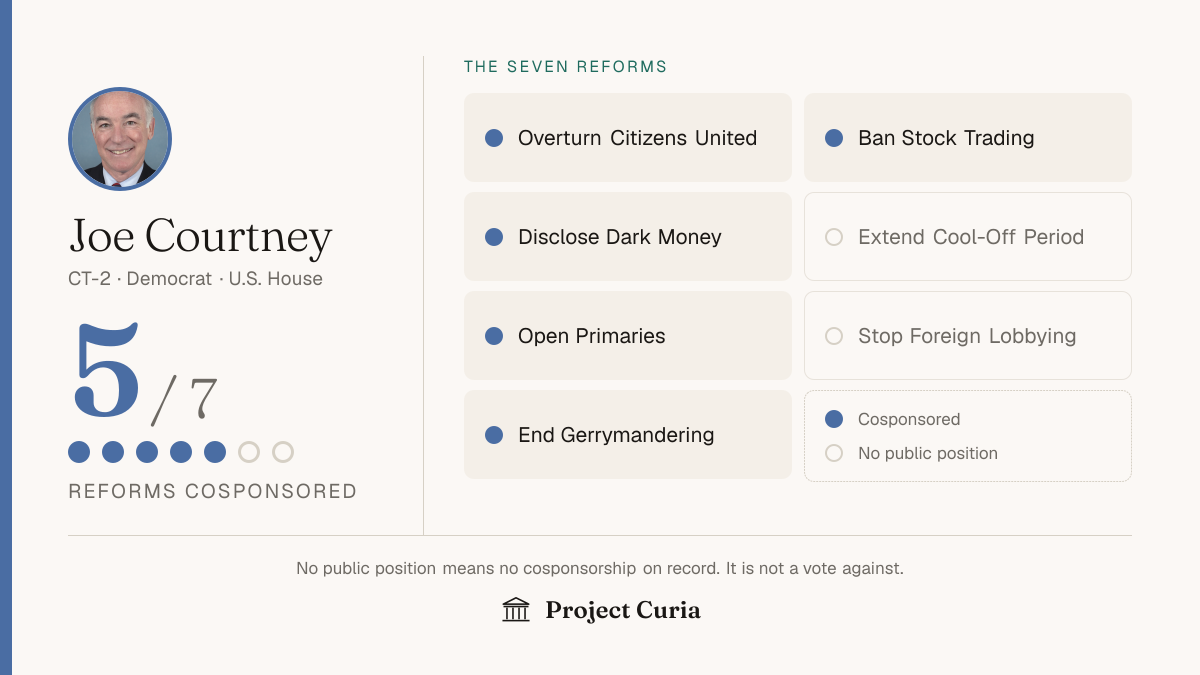1200x675 pixels.
Task: Click the first filled progress dot under the score
Action: coord(79,452)
